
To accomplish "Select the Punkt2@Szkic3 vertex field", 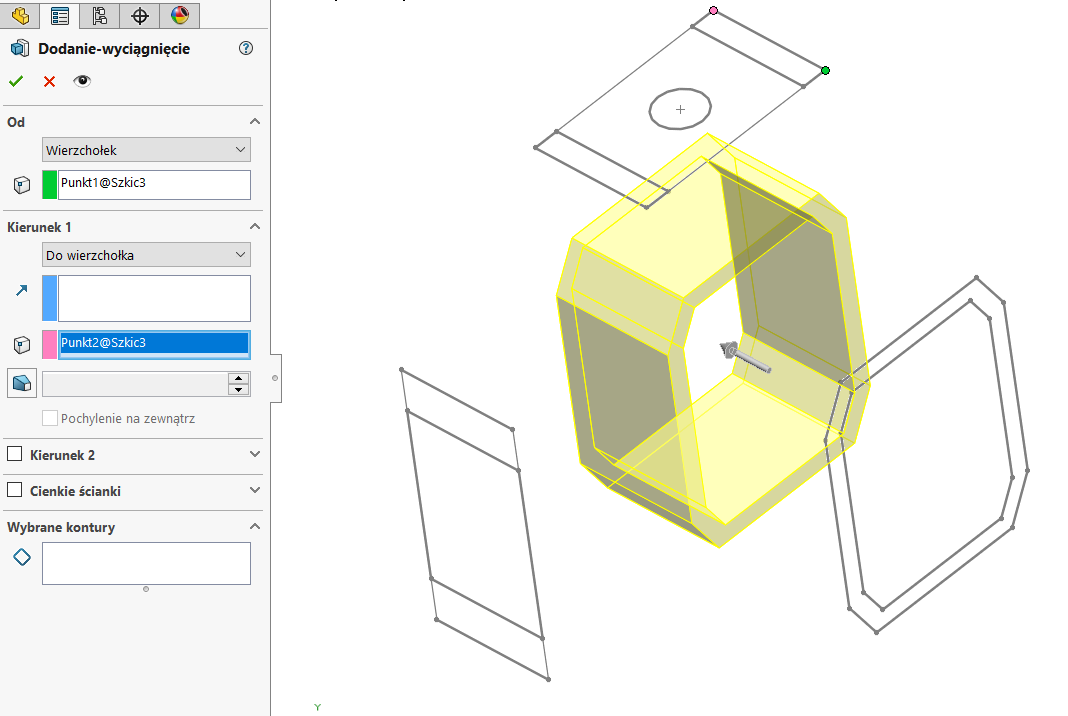I will click(x=153, y=344).
